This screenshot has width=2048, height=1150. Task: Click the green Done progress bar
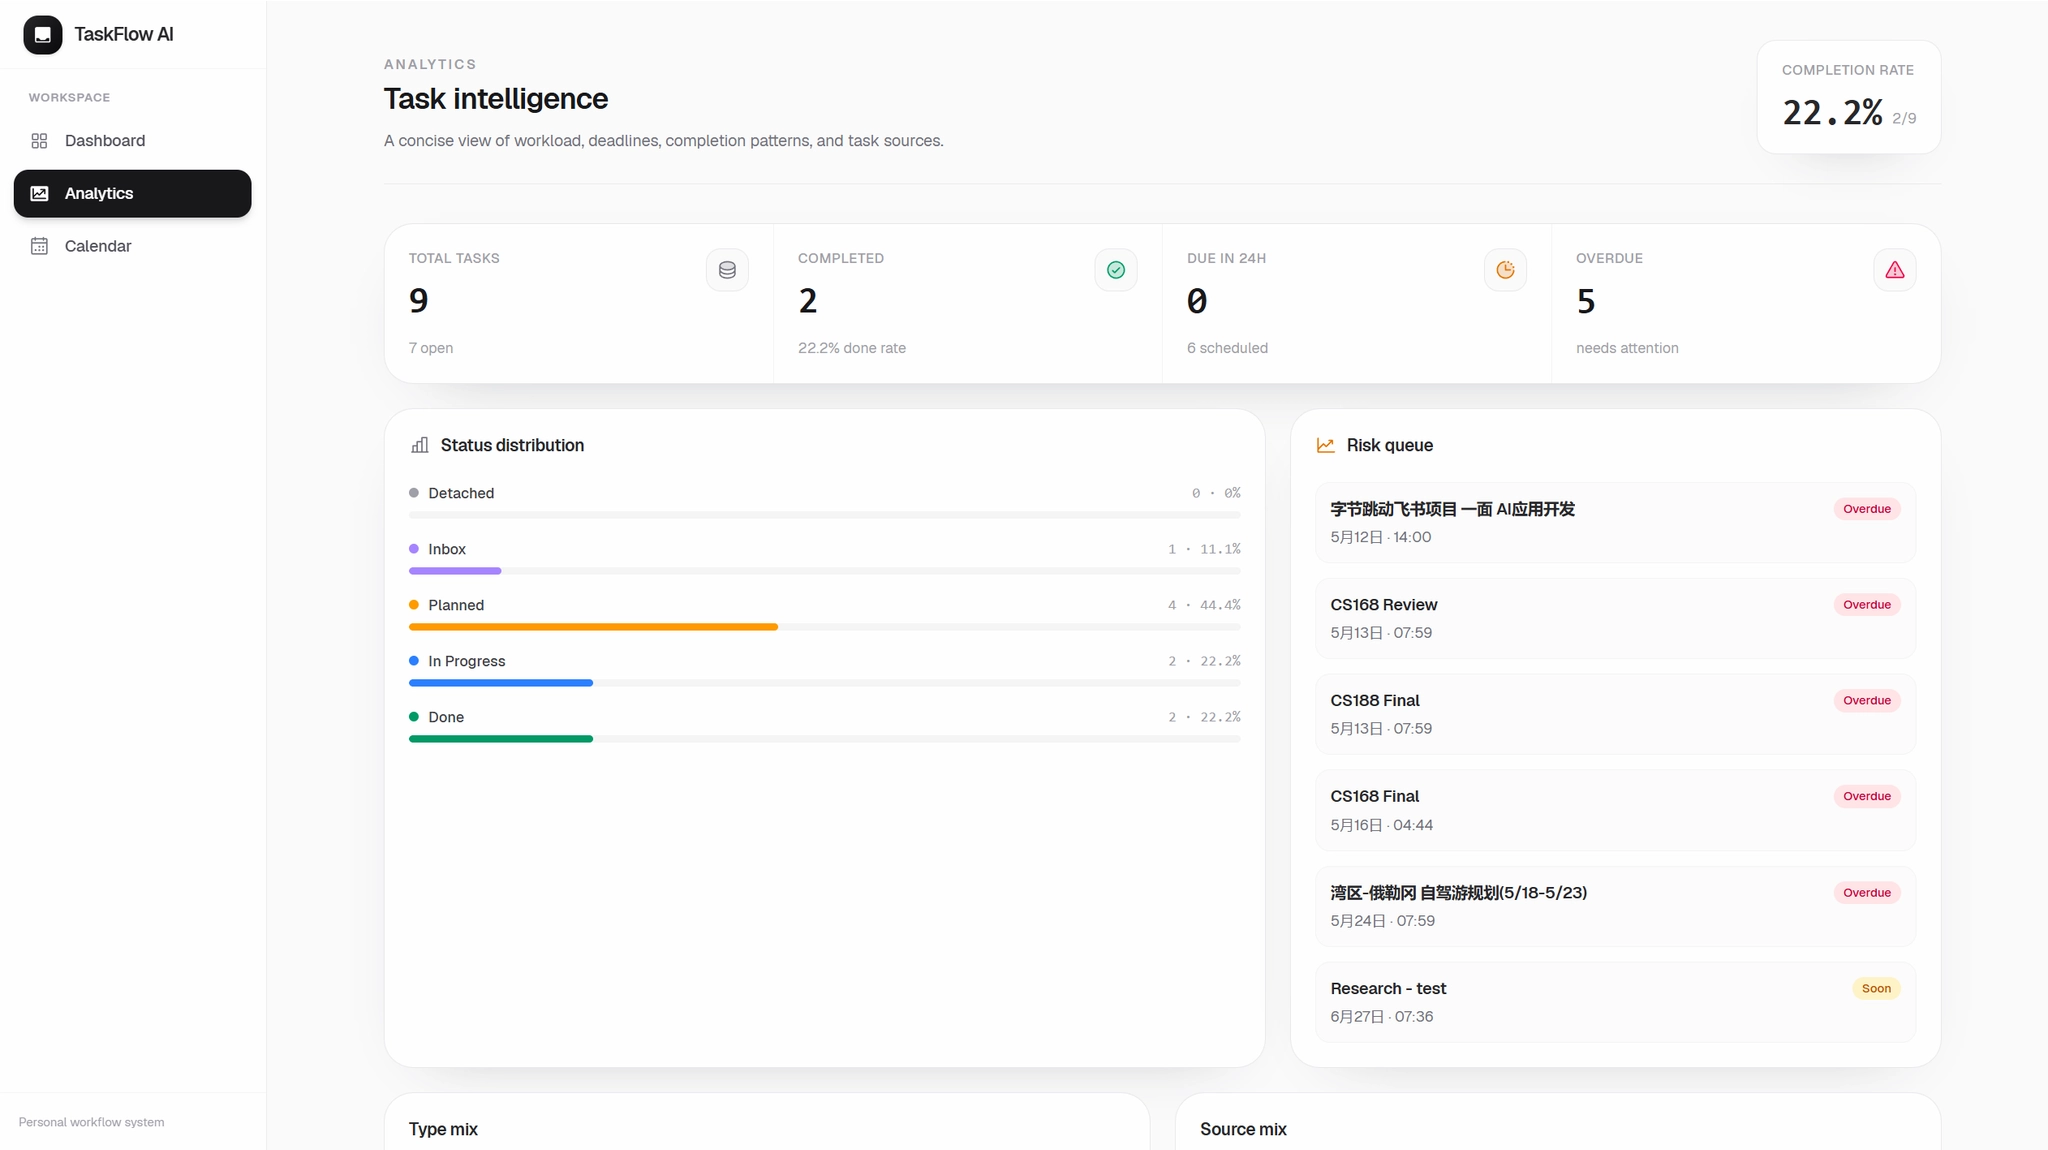[x=501, y=739]
